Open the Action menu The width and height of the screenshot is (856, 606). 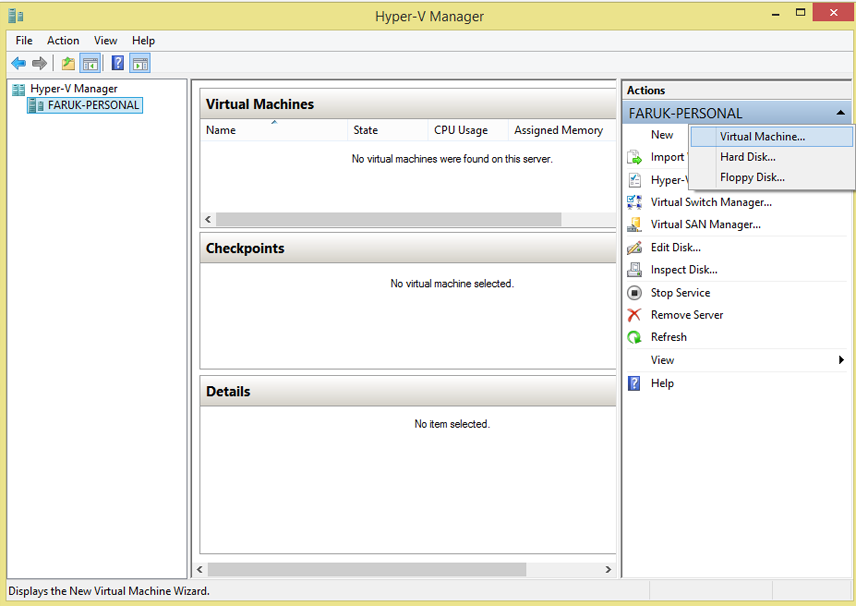point(63,40)
